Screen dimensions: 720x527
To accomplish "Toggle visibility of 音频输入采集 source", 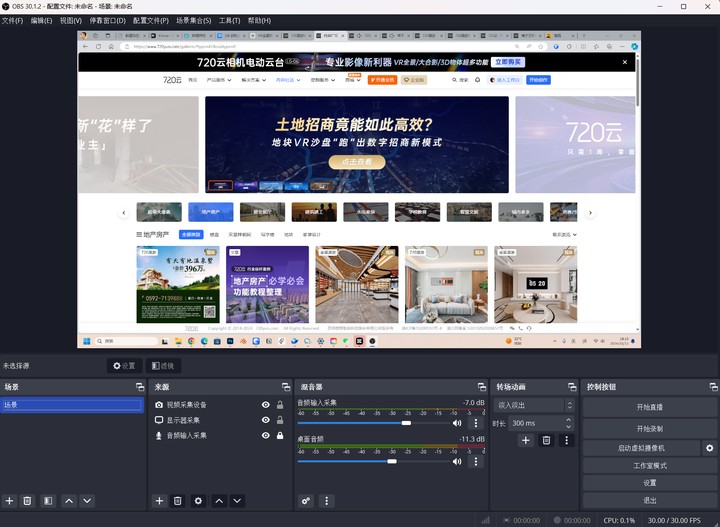I will tap(266, 435).
